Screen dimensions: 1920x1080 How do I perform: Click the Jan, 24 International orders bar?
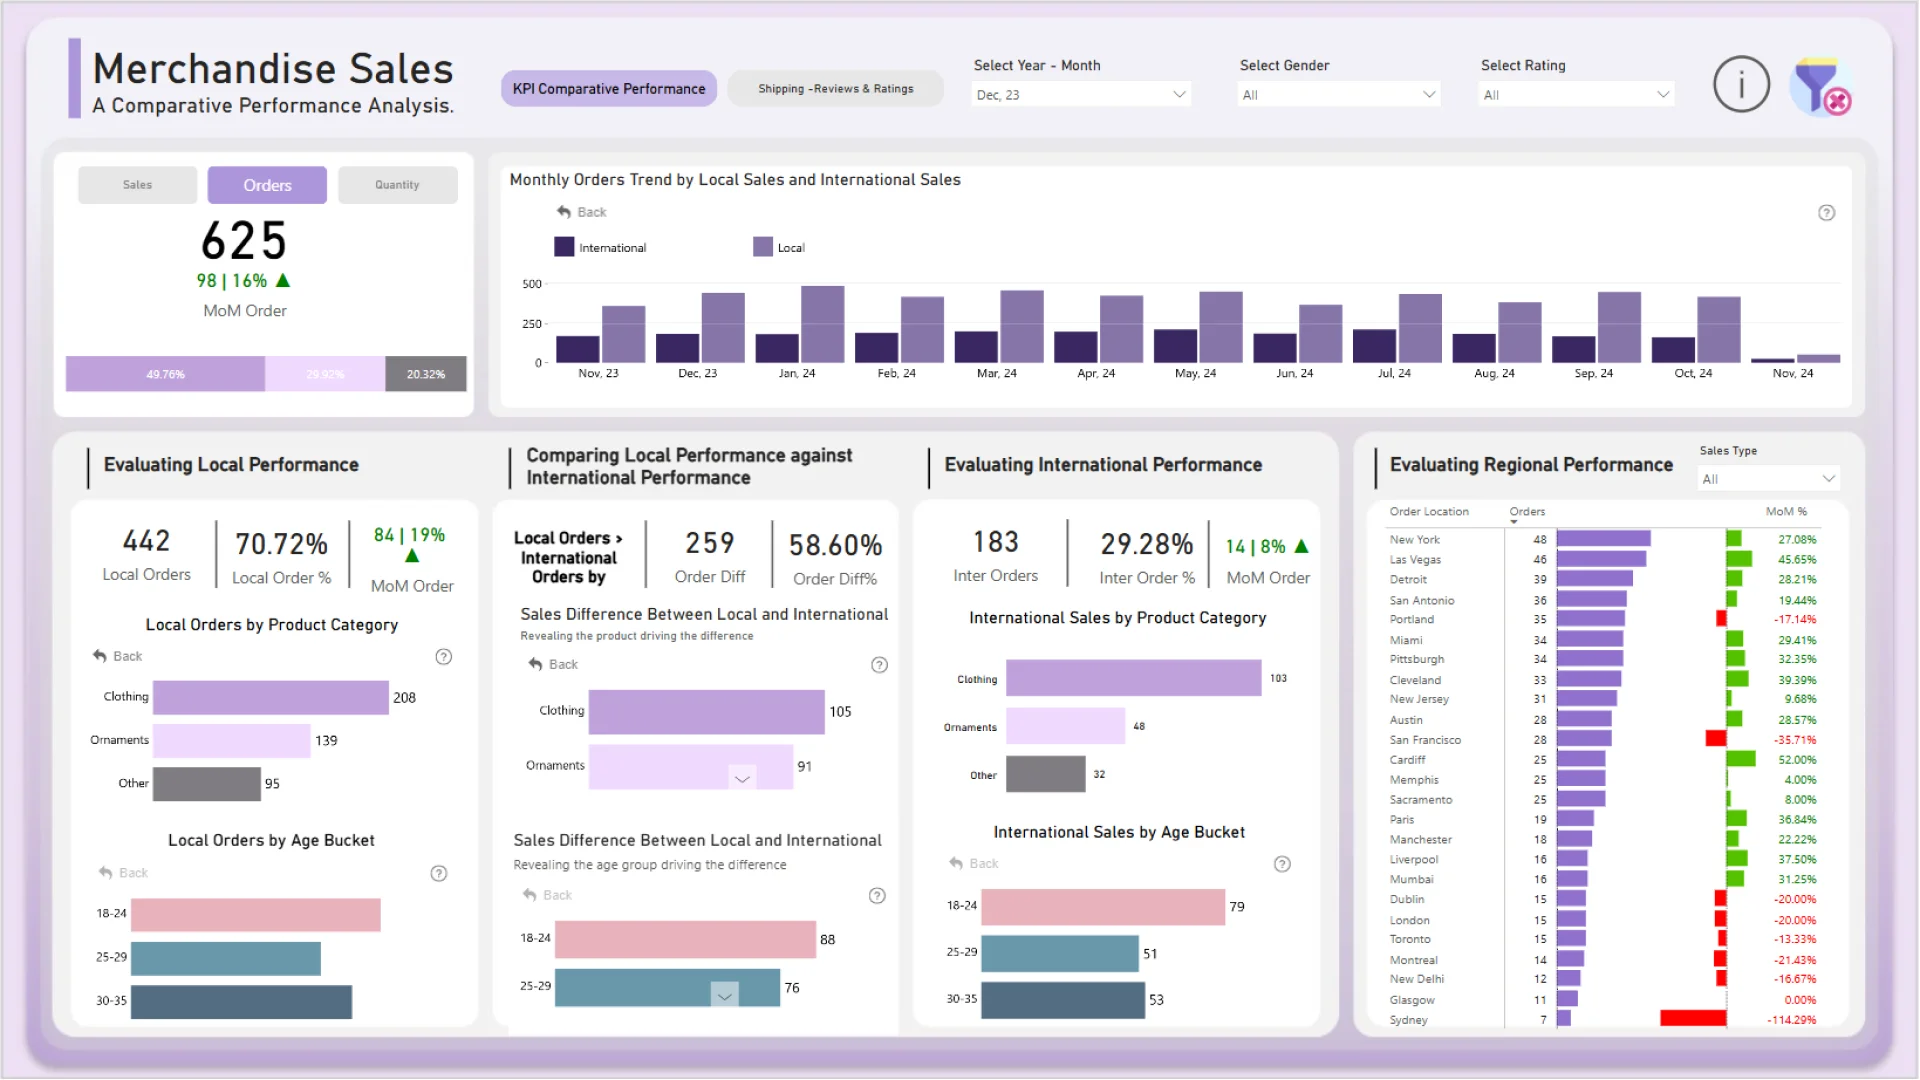(777, 348)
